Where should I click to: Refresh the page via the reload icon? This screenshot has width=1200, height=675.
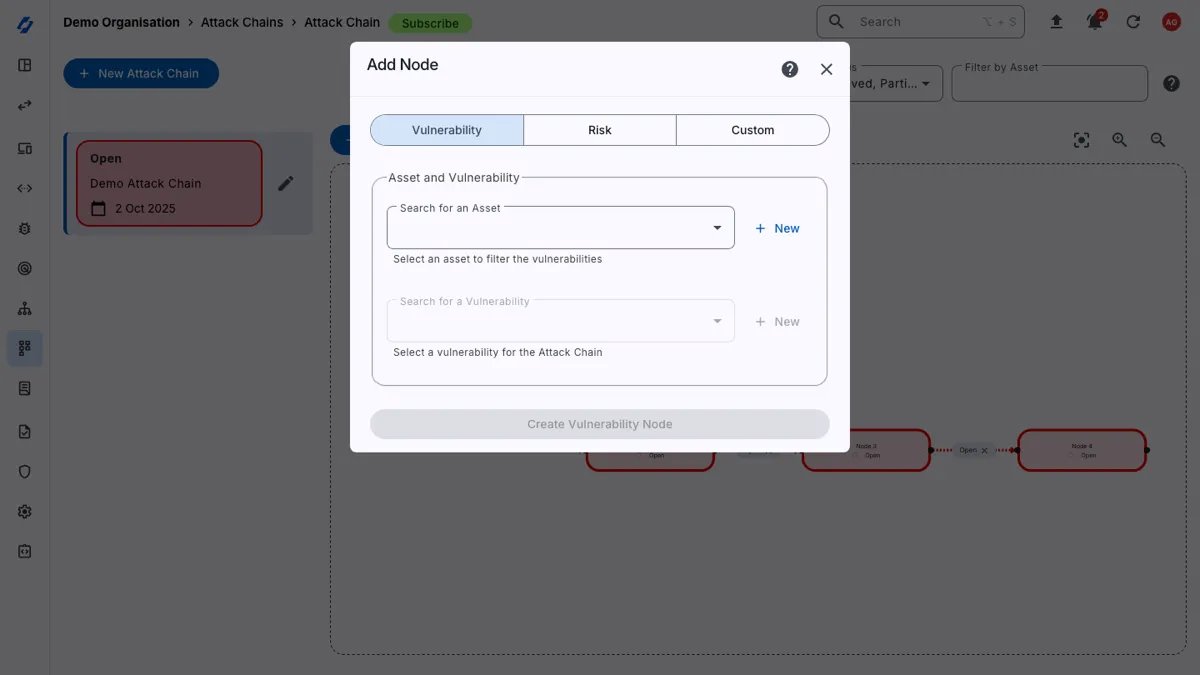click(x=1134, y=21)
